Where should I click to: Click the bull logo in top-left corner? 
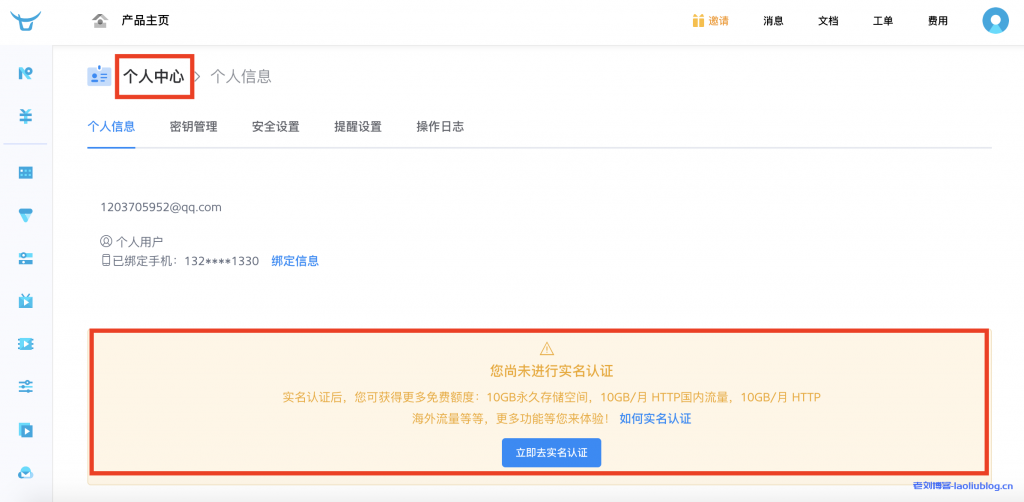[x=26, y=20]
